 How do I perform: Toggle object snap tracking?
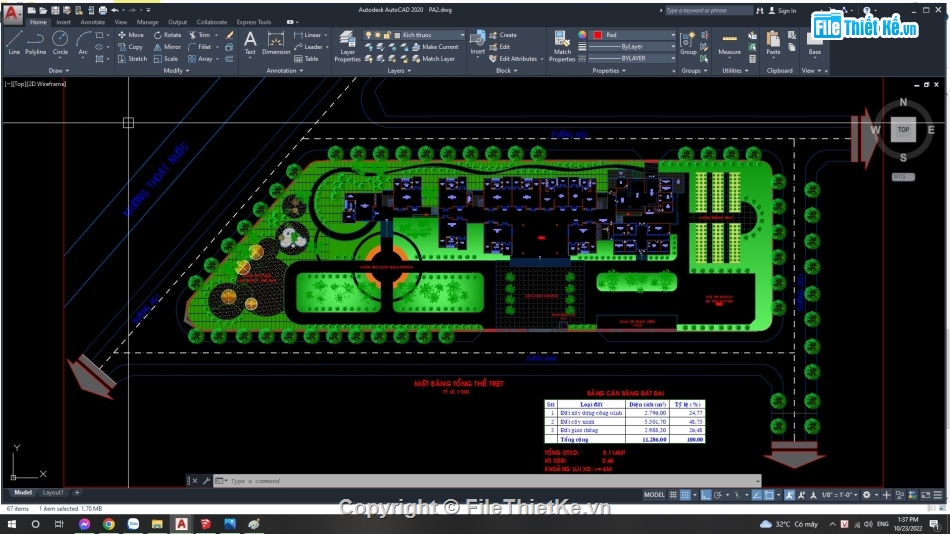click(757, 495)
